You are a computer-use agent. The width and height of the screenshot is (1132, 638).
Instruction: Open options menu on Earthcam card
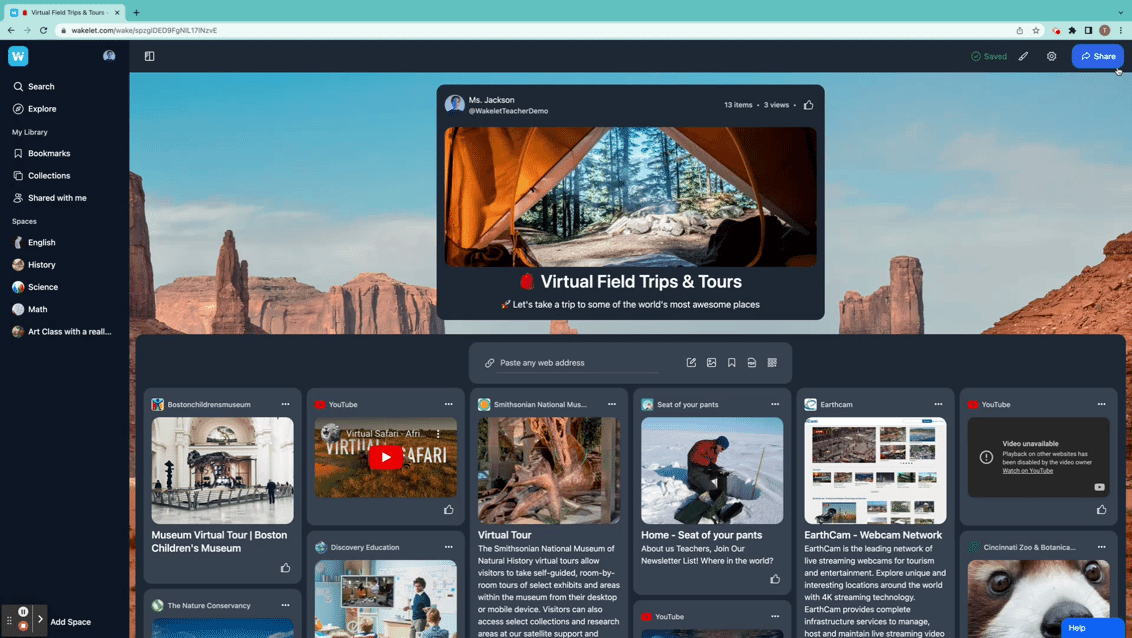pyautogui.click(x=938, y=404)
